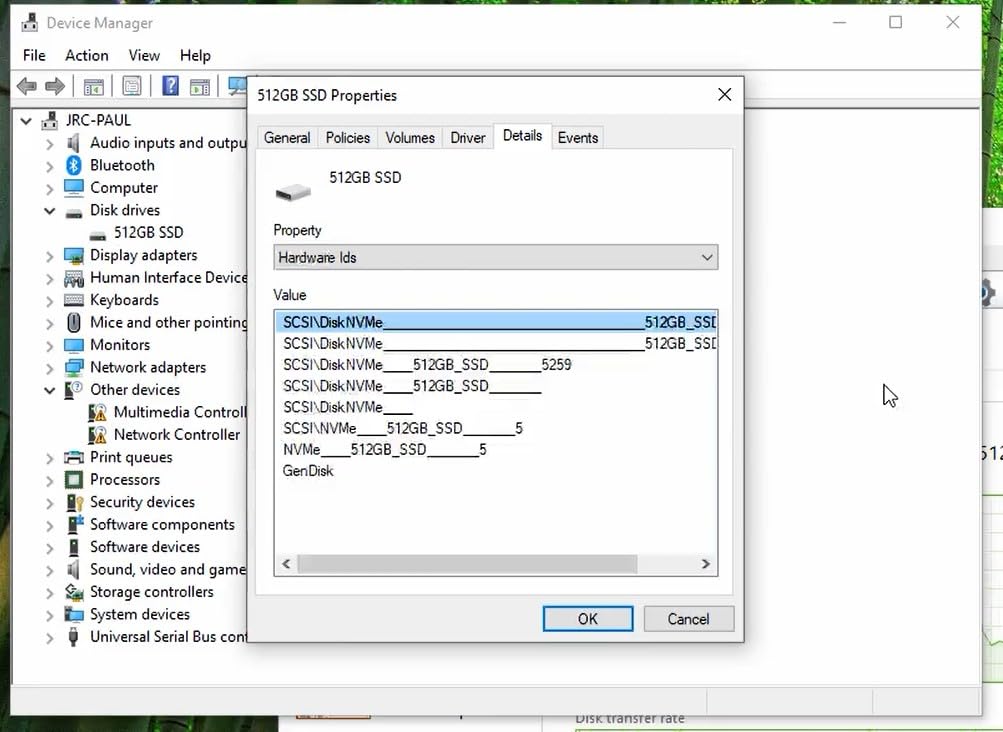Click the Cancel button

pos(688,619)
